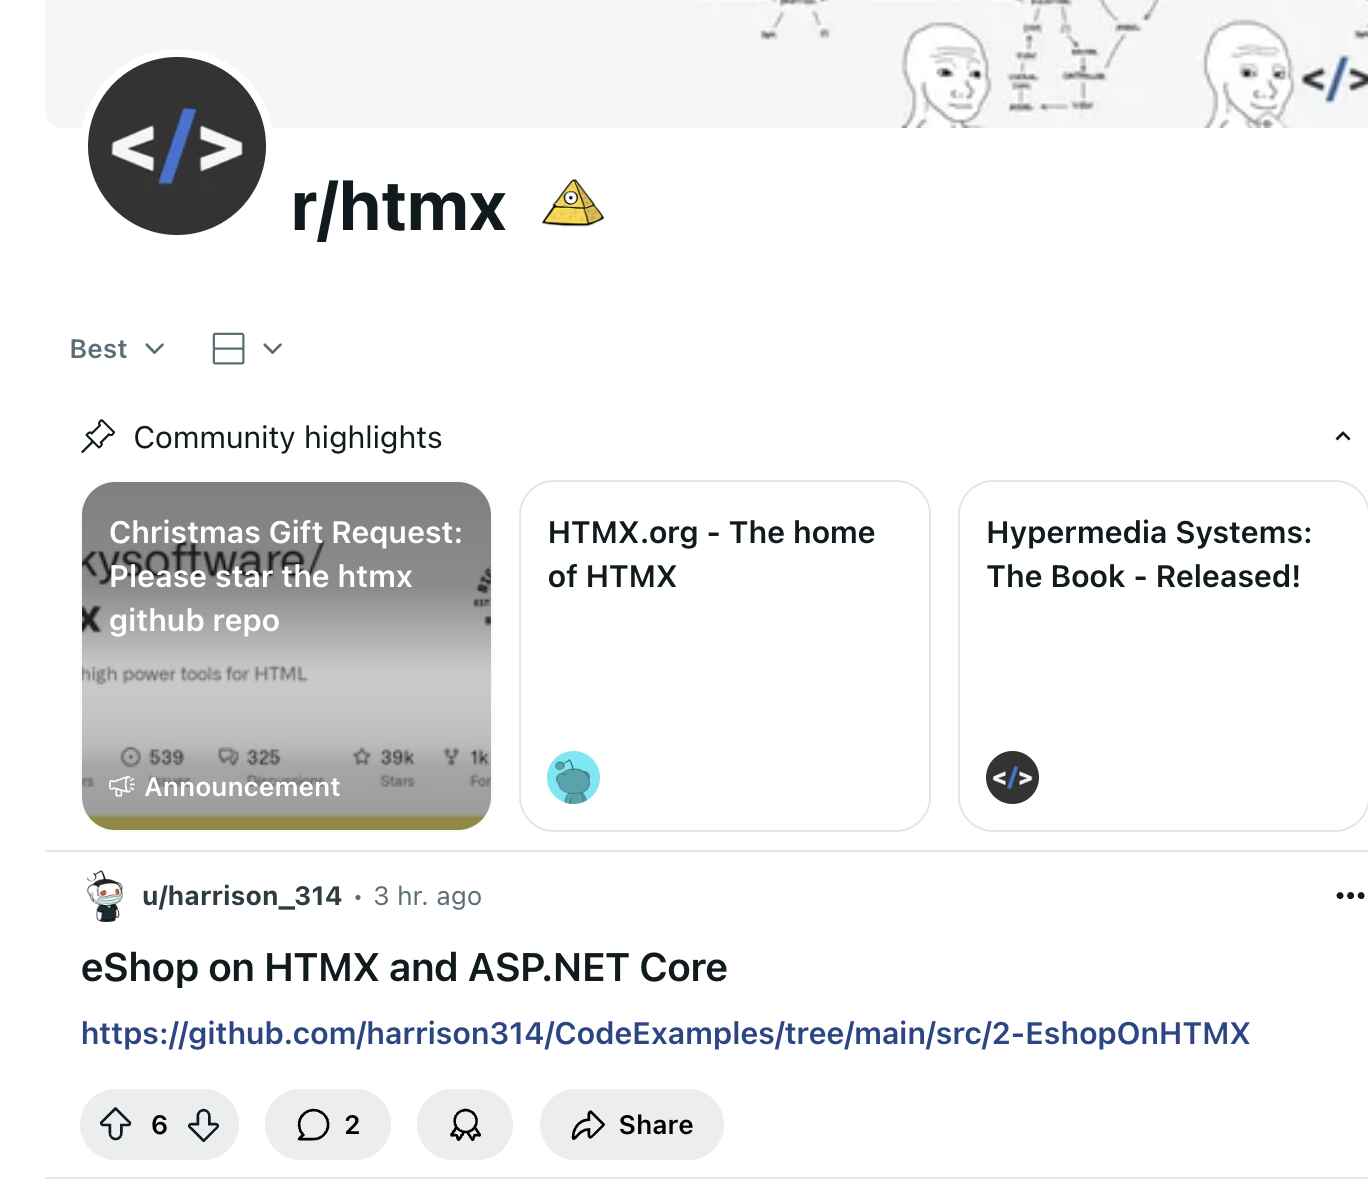This screenshot has height=1202, width=1368.
Task: Follow the github.com EshopOnHTMX link
Action: [x=665, y=1033]
